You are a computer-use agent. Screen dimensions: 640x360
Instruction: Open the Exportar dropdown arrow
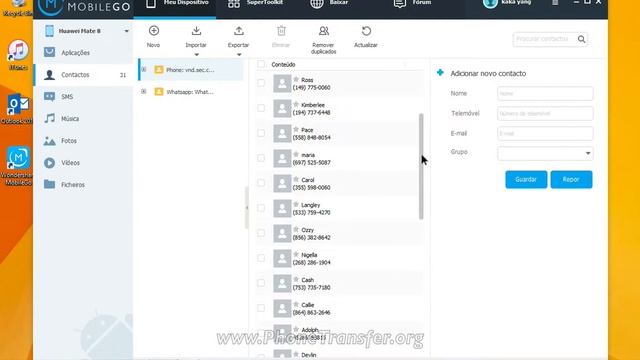(239, 54)
